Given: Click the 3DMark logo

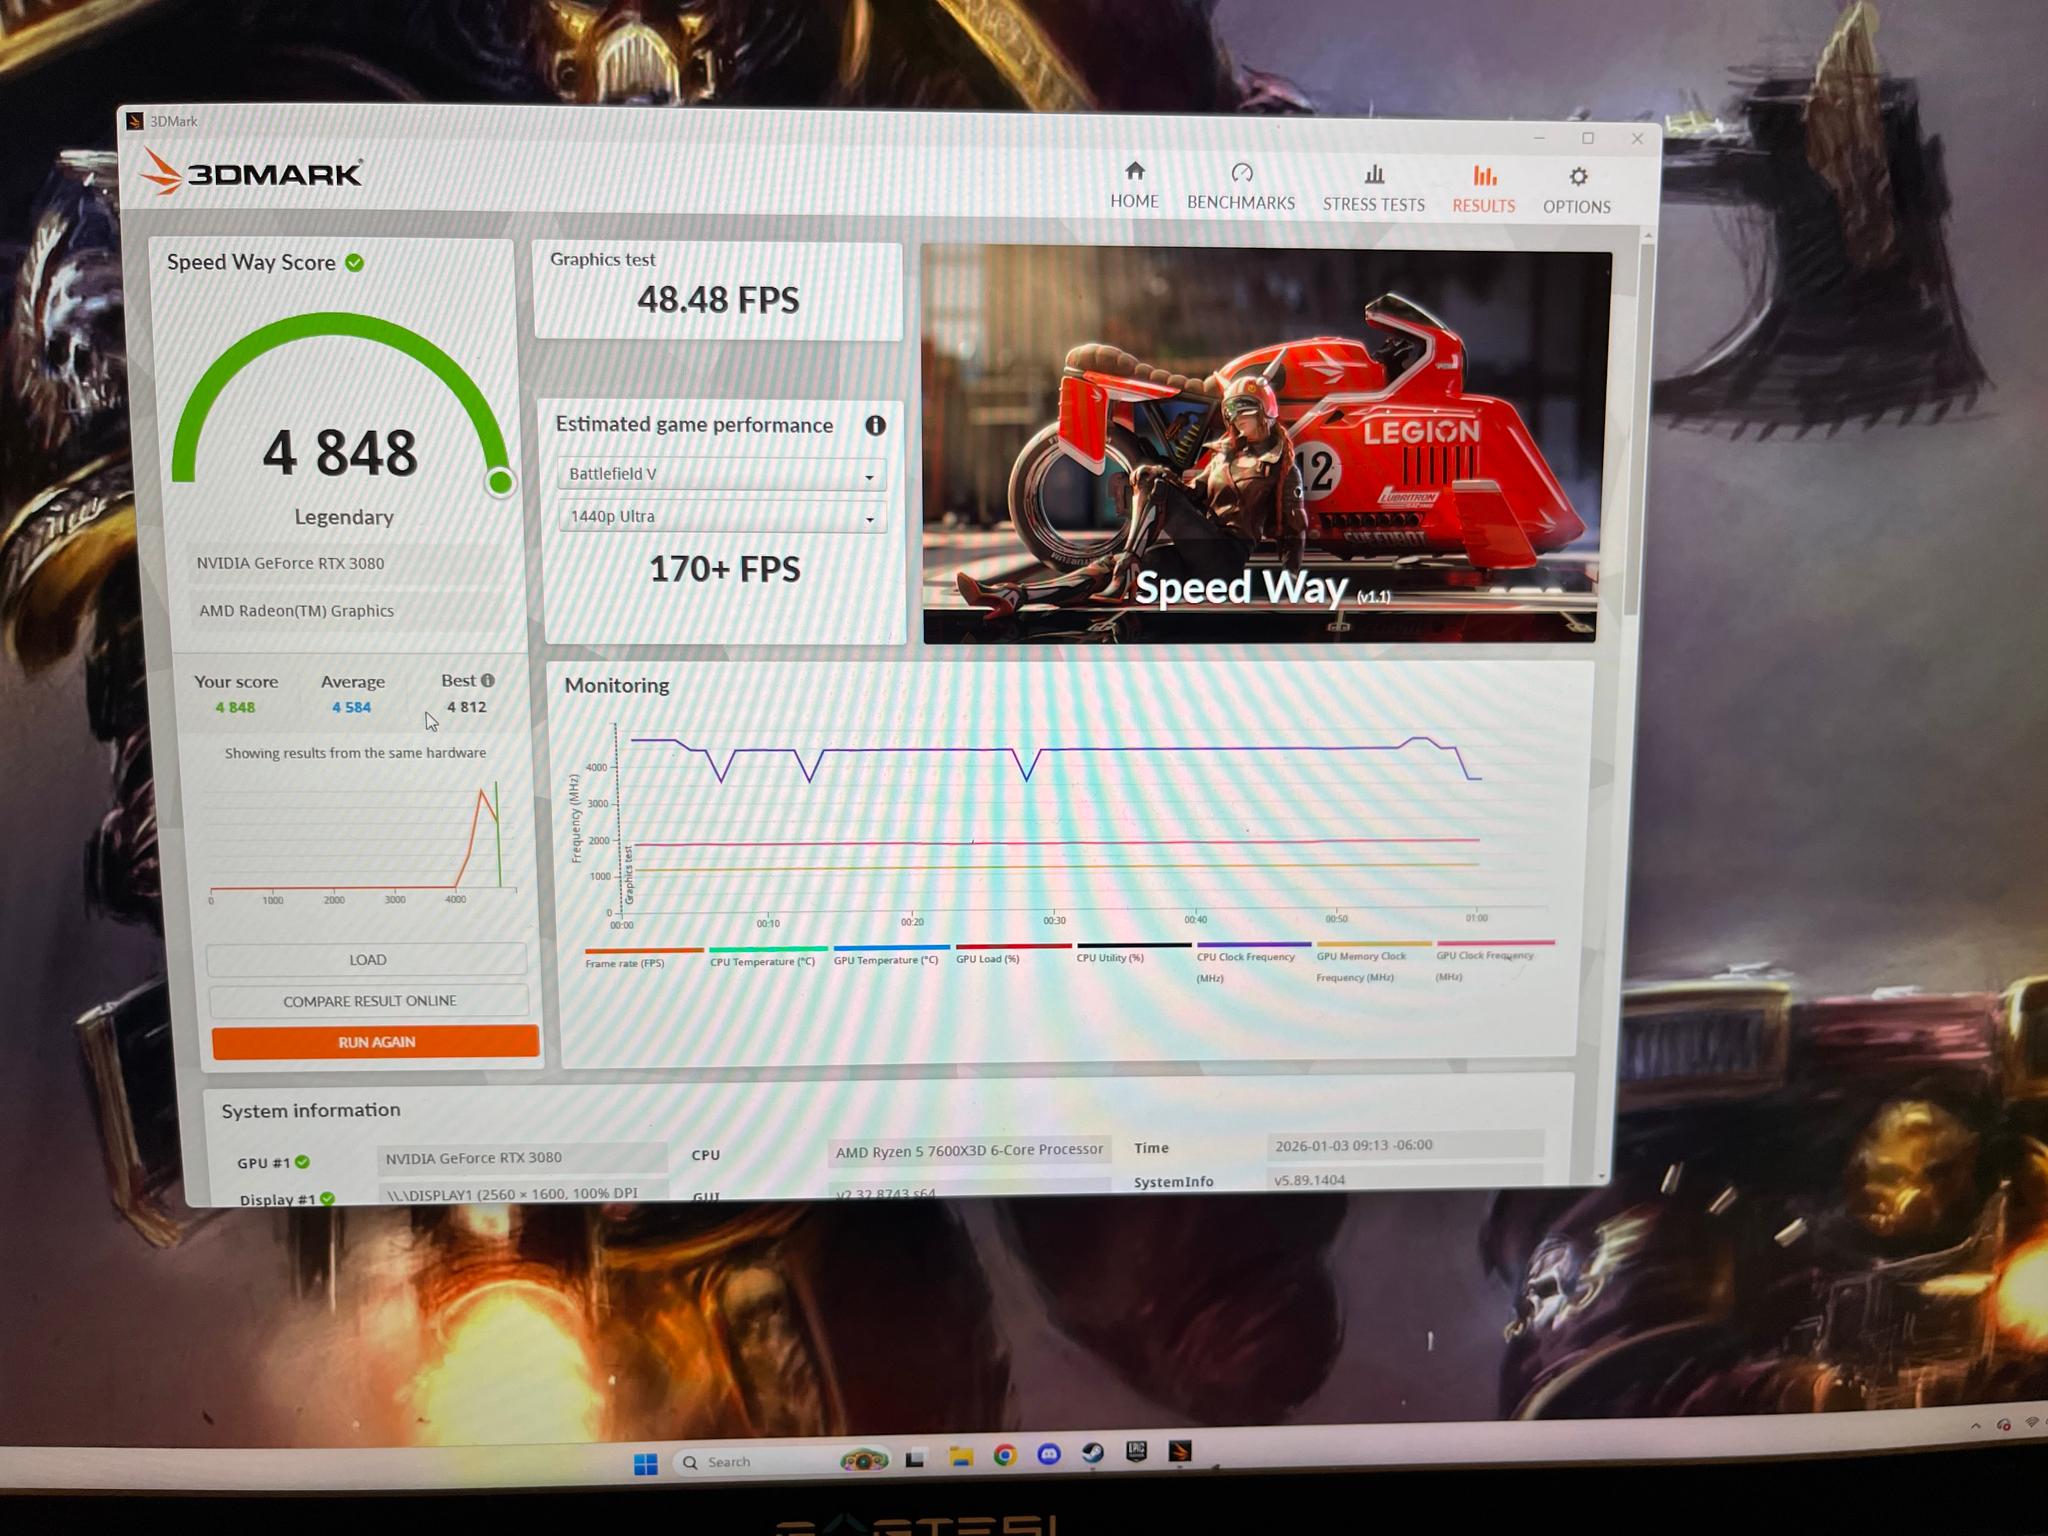Looking at the screenshot, I should 253,172.
